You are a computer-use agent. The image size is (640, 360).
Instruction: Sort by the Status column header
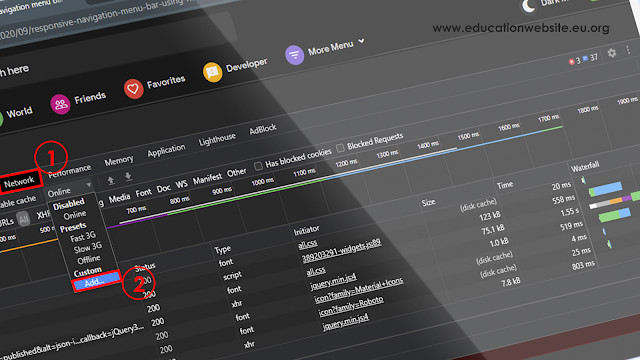[x=144, y=267]
